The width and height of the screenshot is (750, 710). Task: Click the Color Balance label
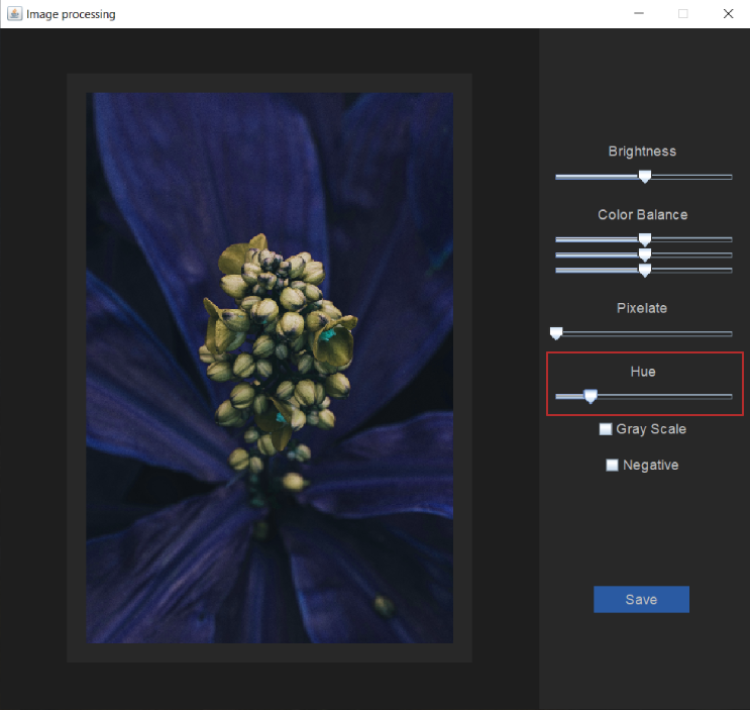(x=642, y=215)
